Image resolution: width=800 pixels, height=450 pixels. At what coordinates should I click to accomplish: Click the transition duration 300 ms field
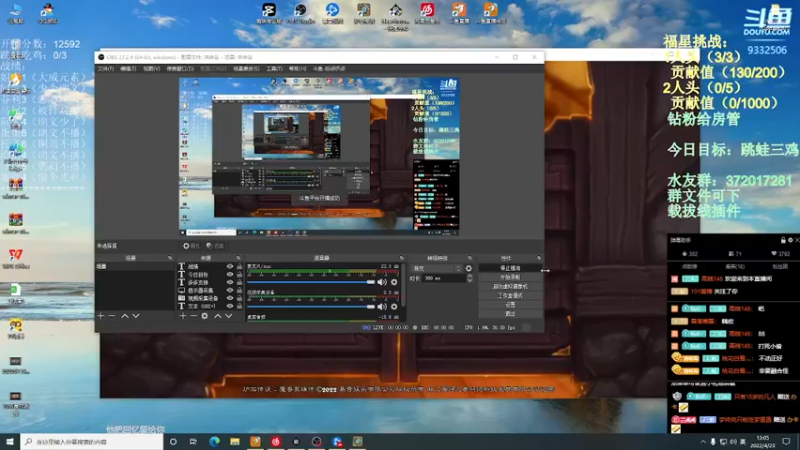click(x=443, y=279)
